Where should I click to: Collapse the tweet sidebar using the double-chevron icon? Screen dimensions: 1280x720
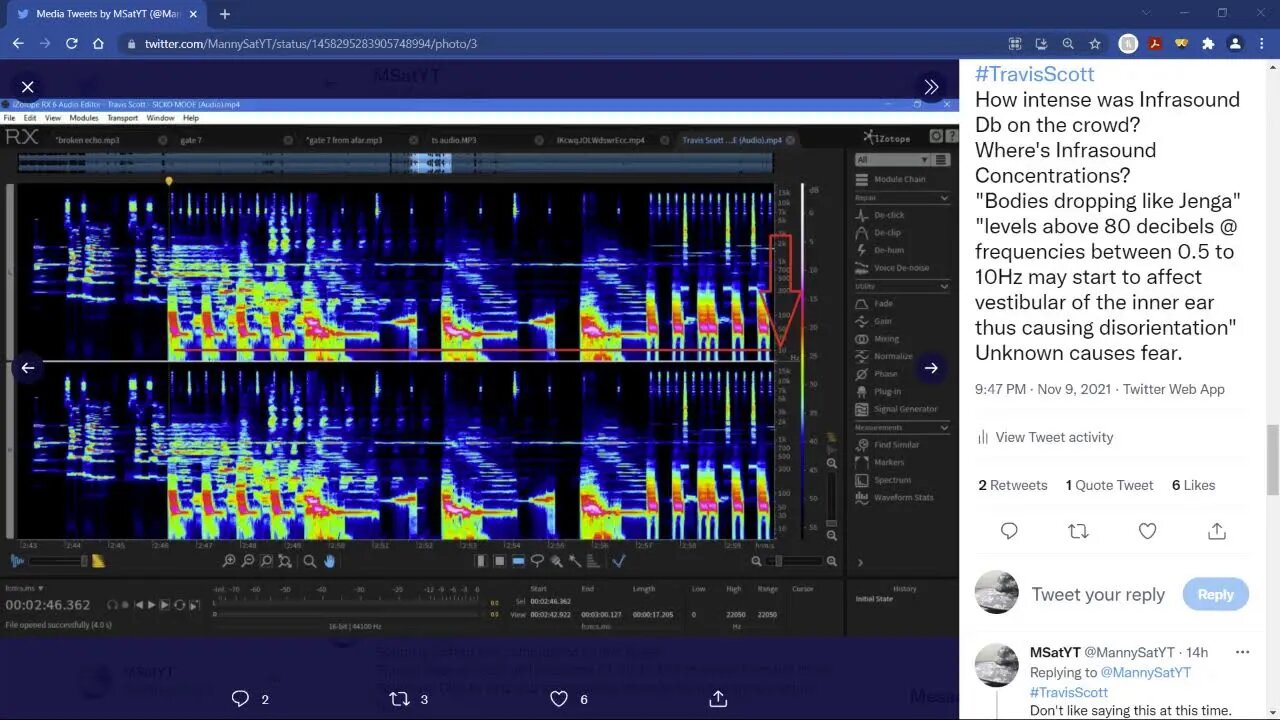pos(931,87)
